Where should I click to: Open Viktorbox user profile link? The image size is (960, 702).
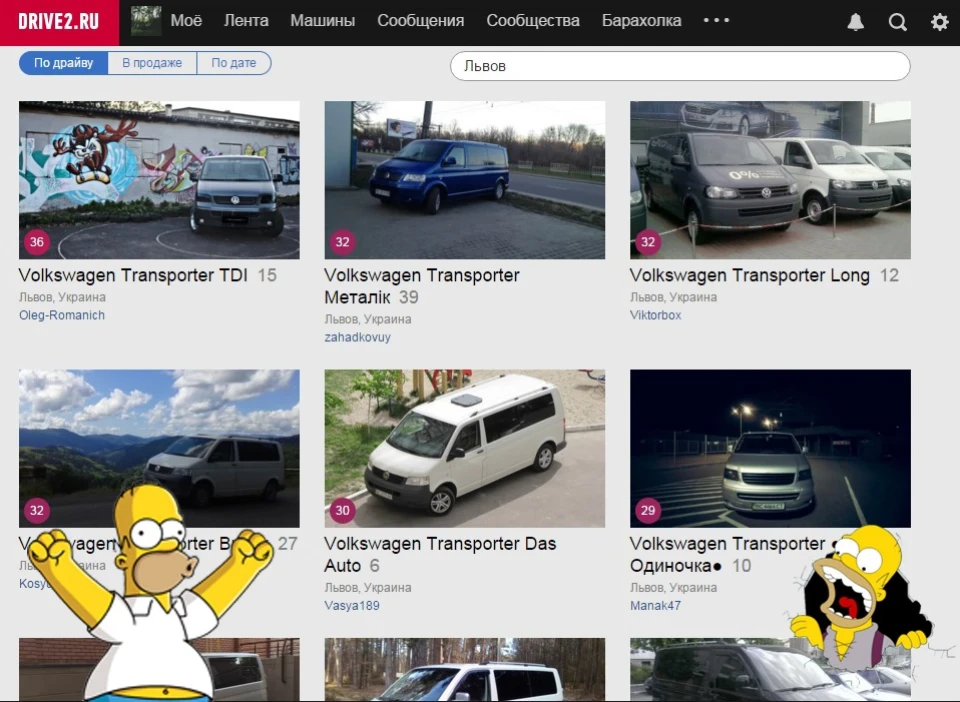(656, 315)
